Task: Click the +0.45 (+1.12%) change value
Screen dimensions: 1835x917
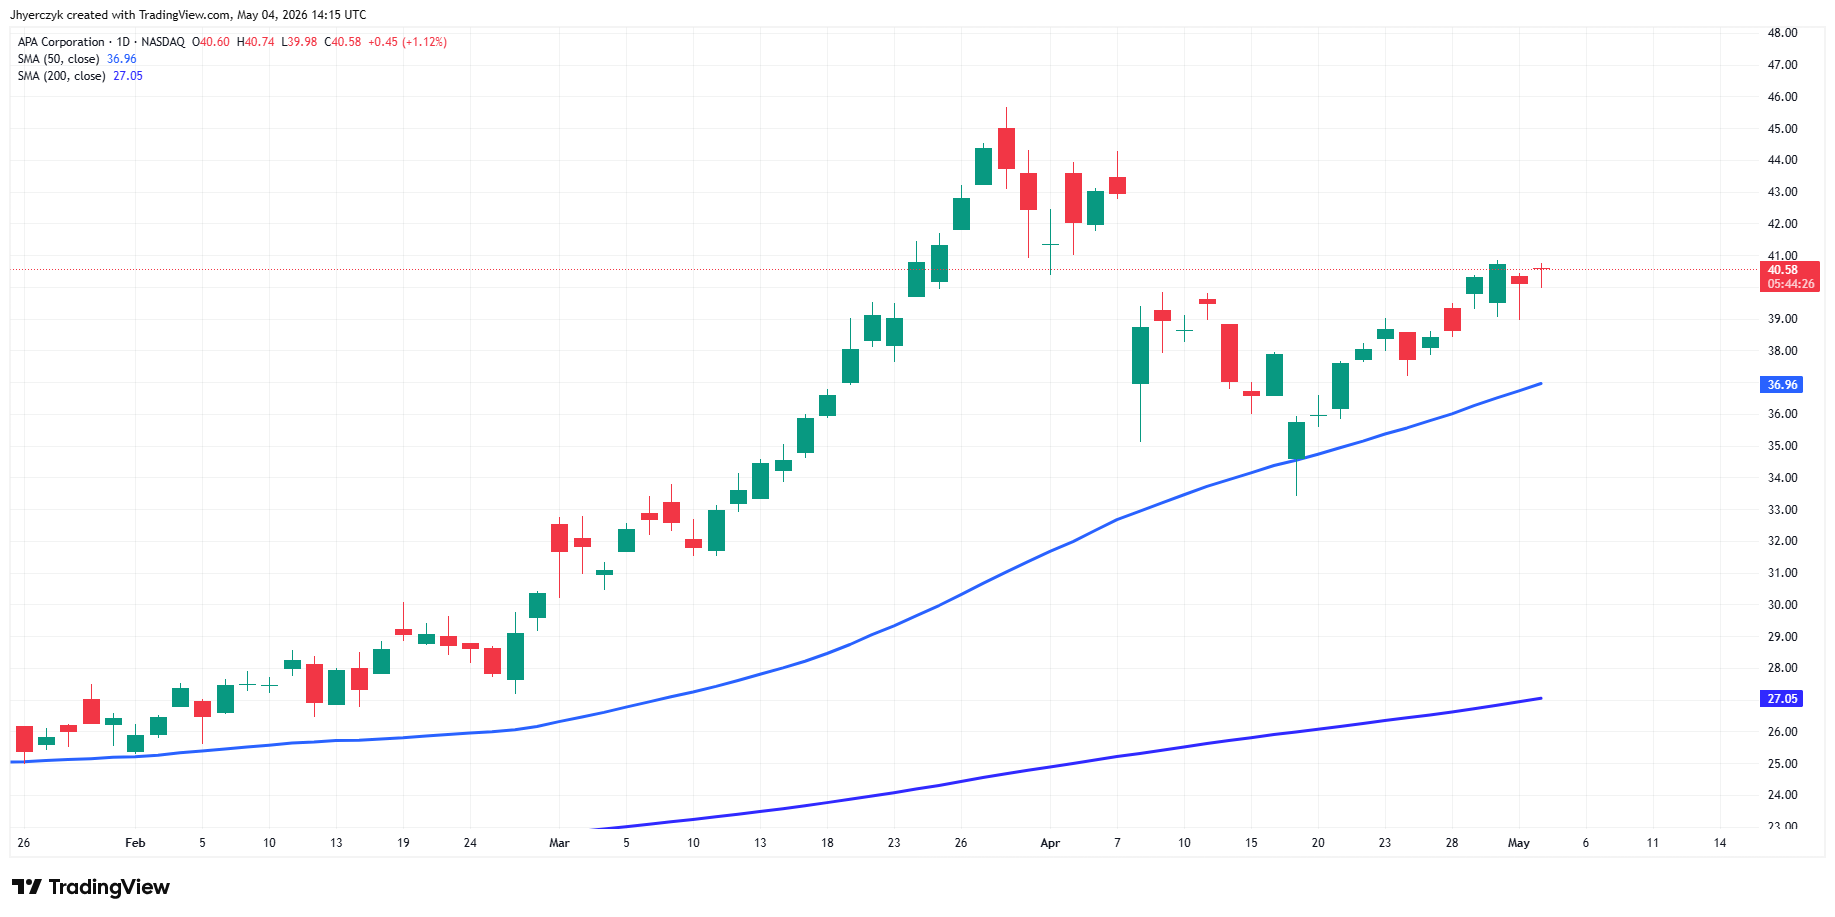Action: [407, 42]
